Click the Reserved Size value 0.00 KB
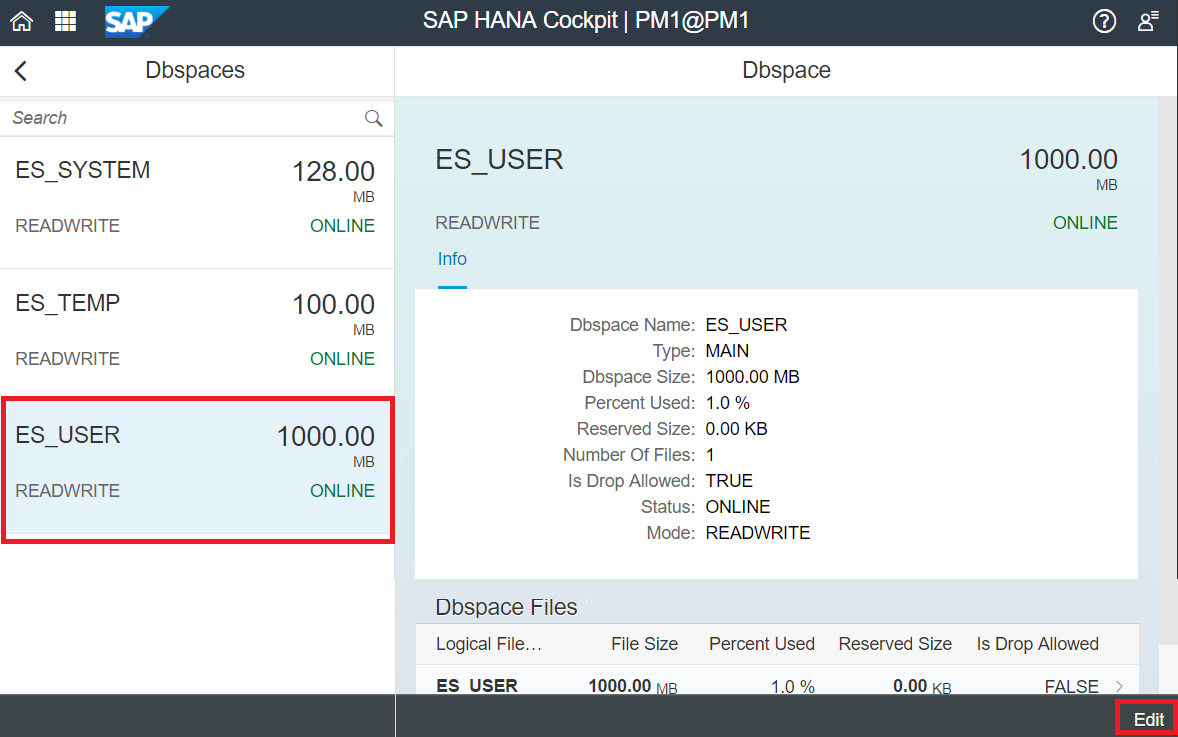 pyautogui.click(x=736, y=429)
